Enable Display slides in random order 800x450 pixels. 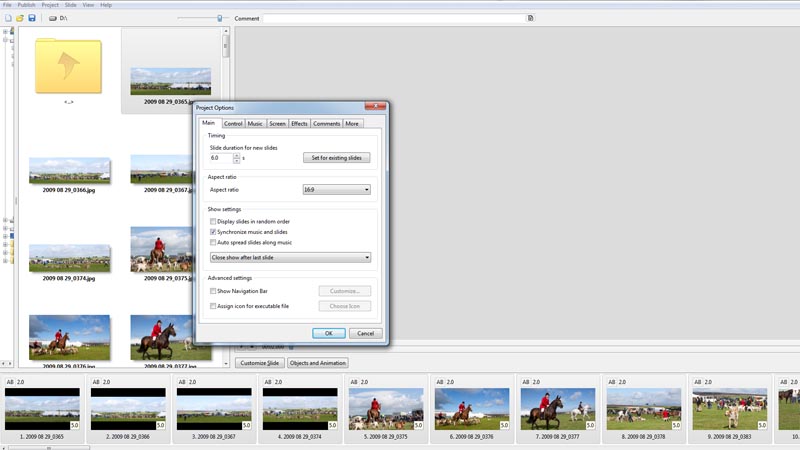coord(213,221)
